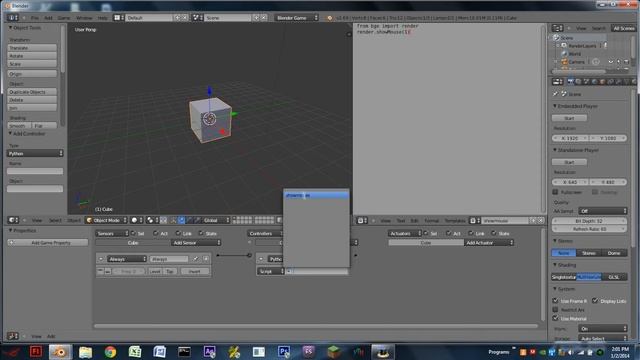Open the Blender Game engine dropdown
The image size is (640, 360).
click(296, 18)
